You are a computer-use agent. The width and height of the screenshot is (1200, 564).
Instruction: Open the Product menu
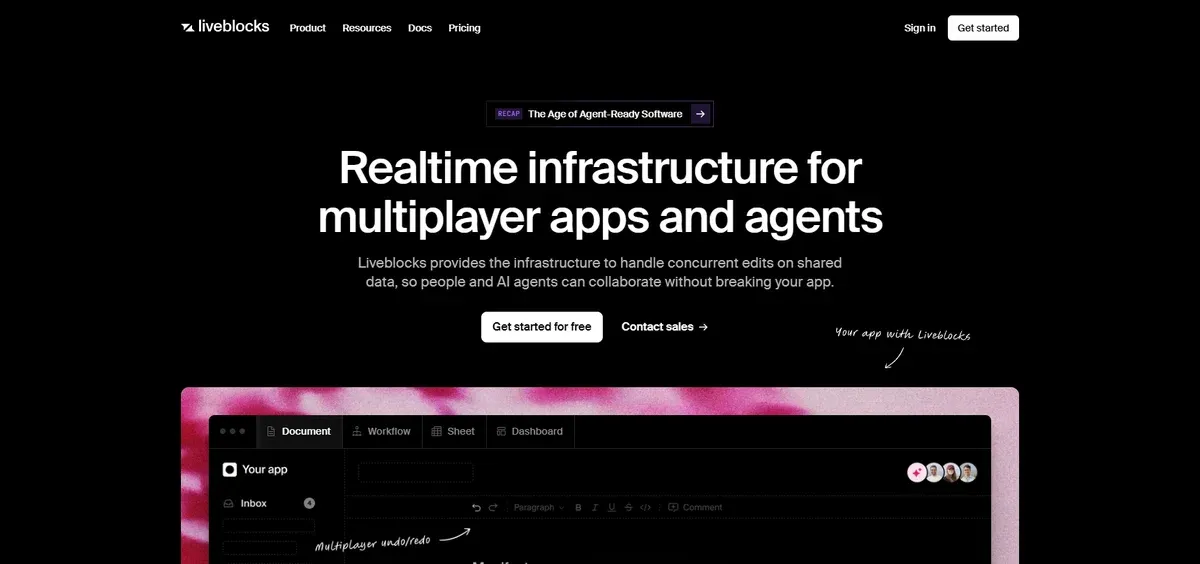pos(307,28)
